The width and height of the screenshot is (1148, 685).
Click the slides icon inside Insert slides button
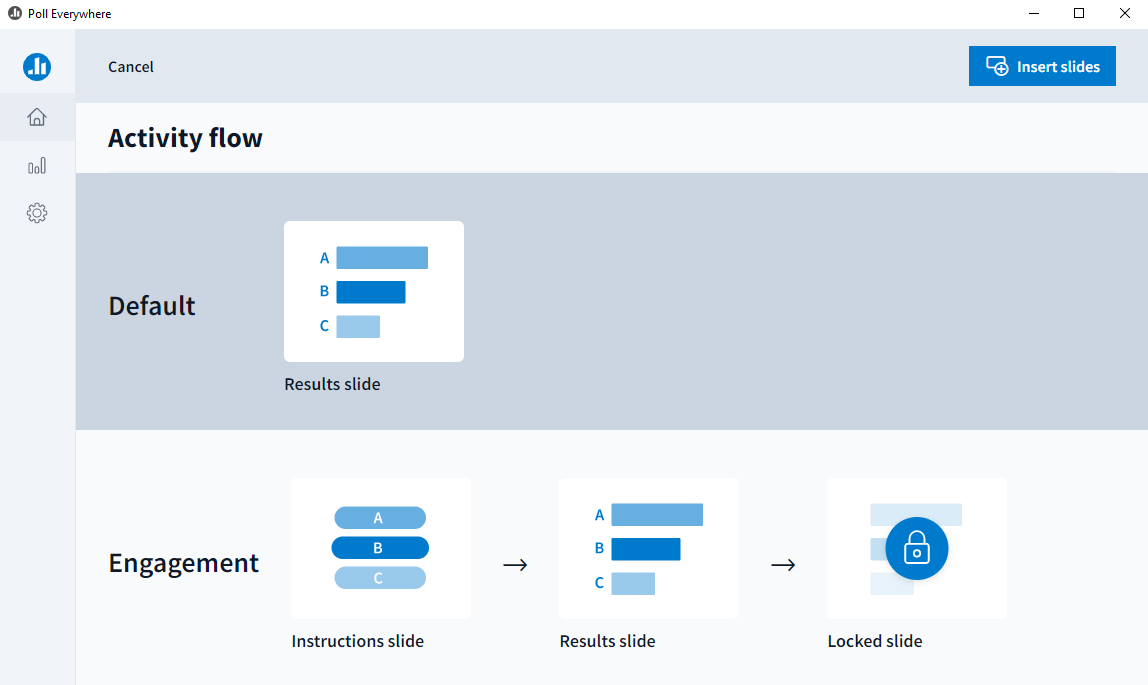(x=996, y=65)
